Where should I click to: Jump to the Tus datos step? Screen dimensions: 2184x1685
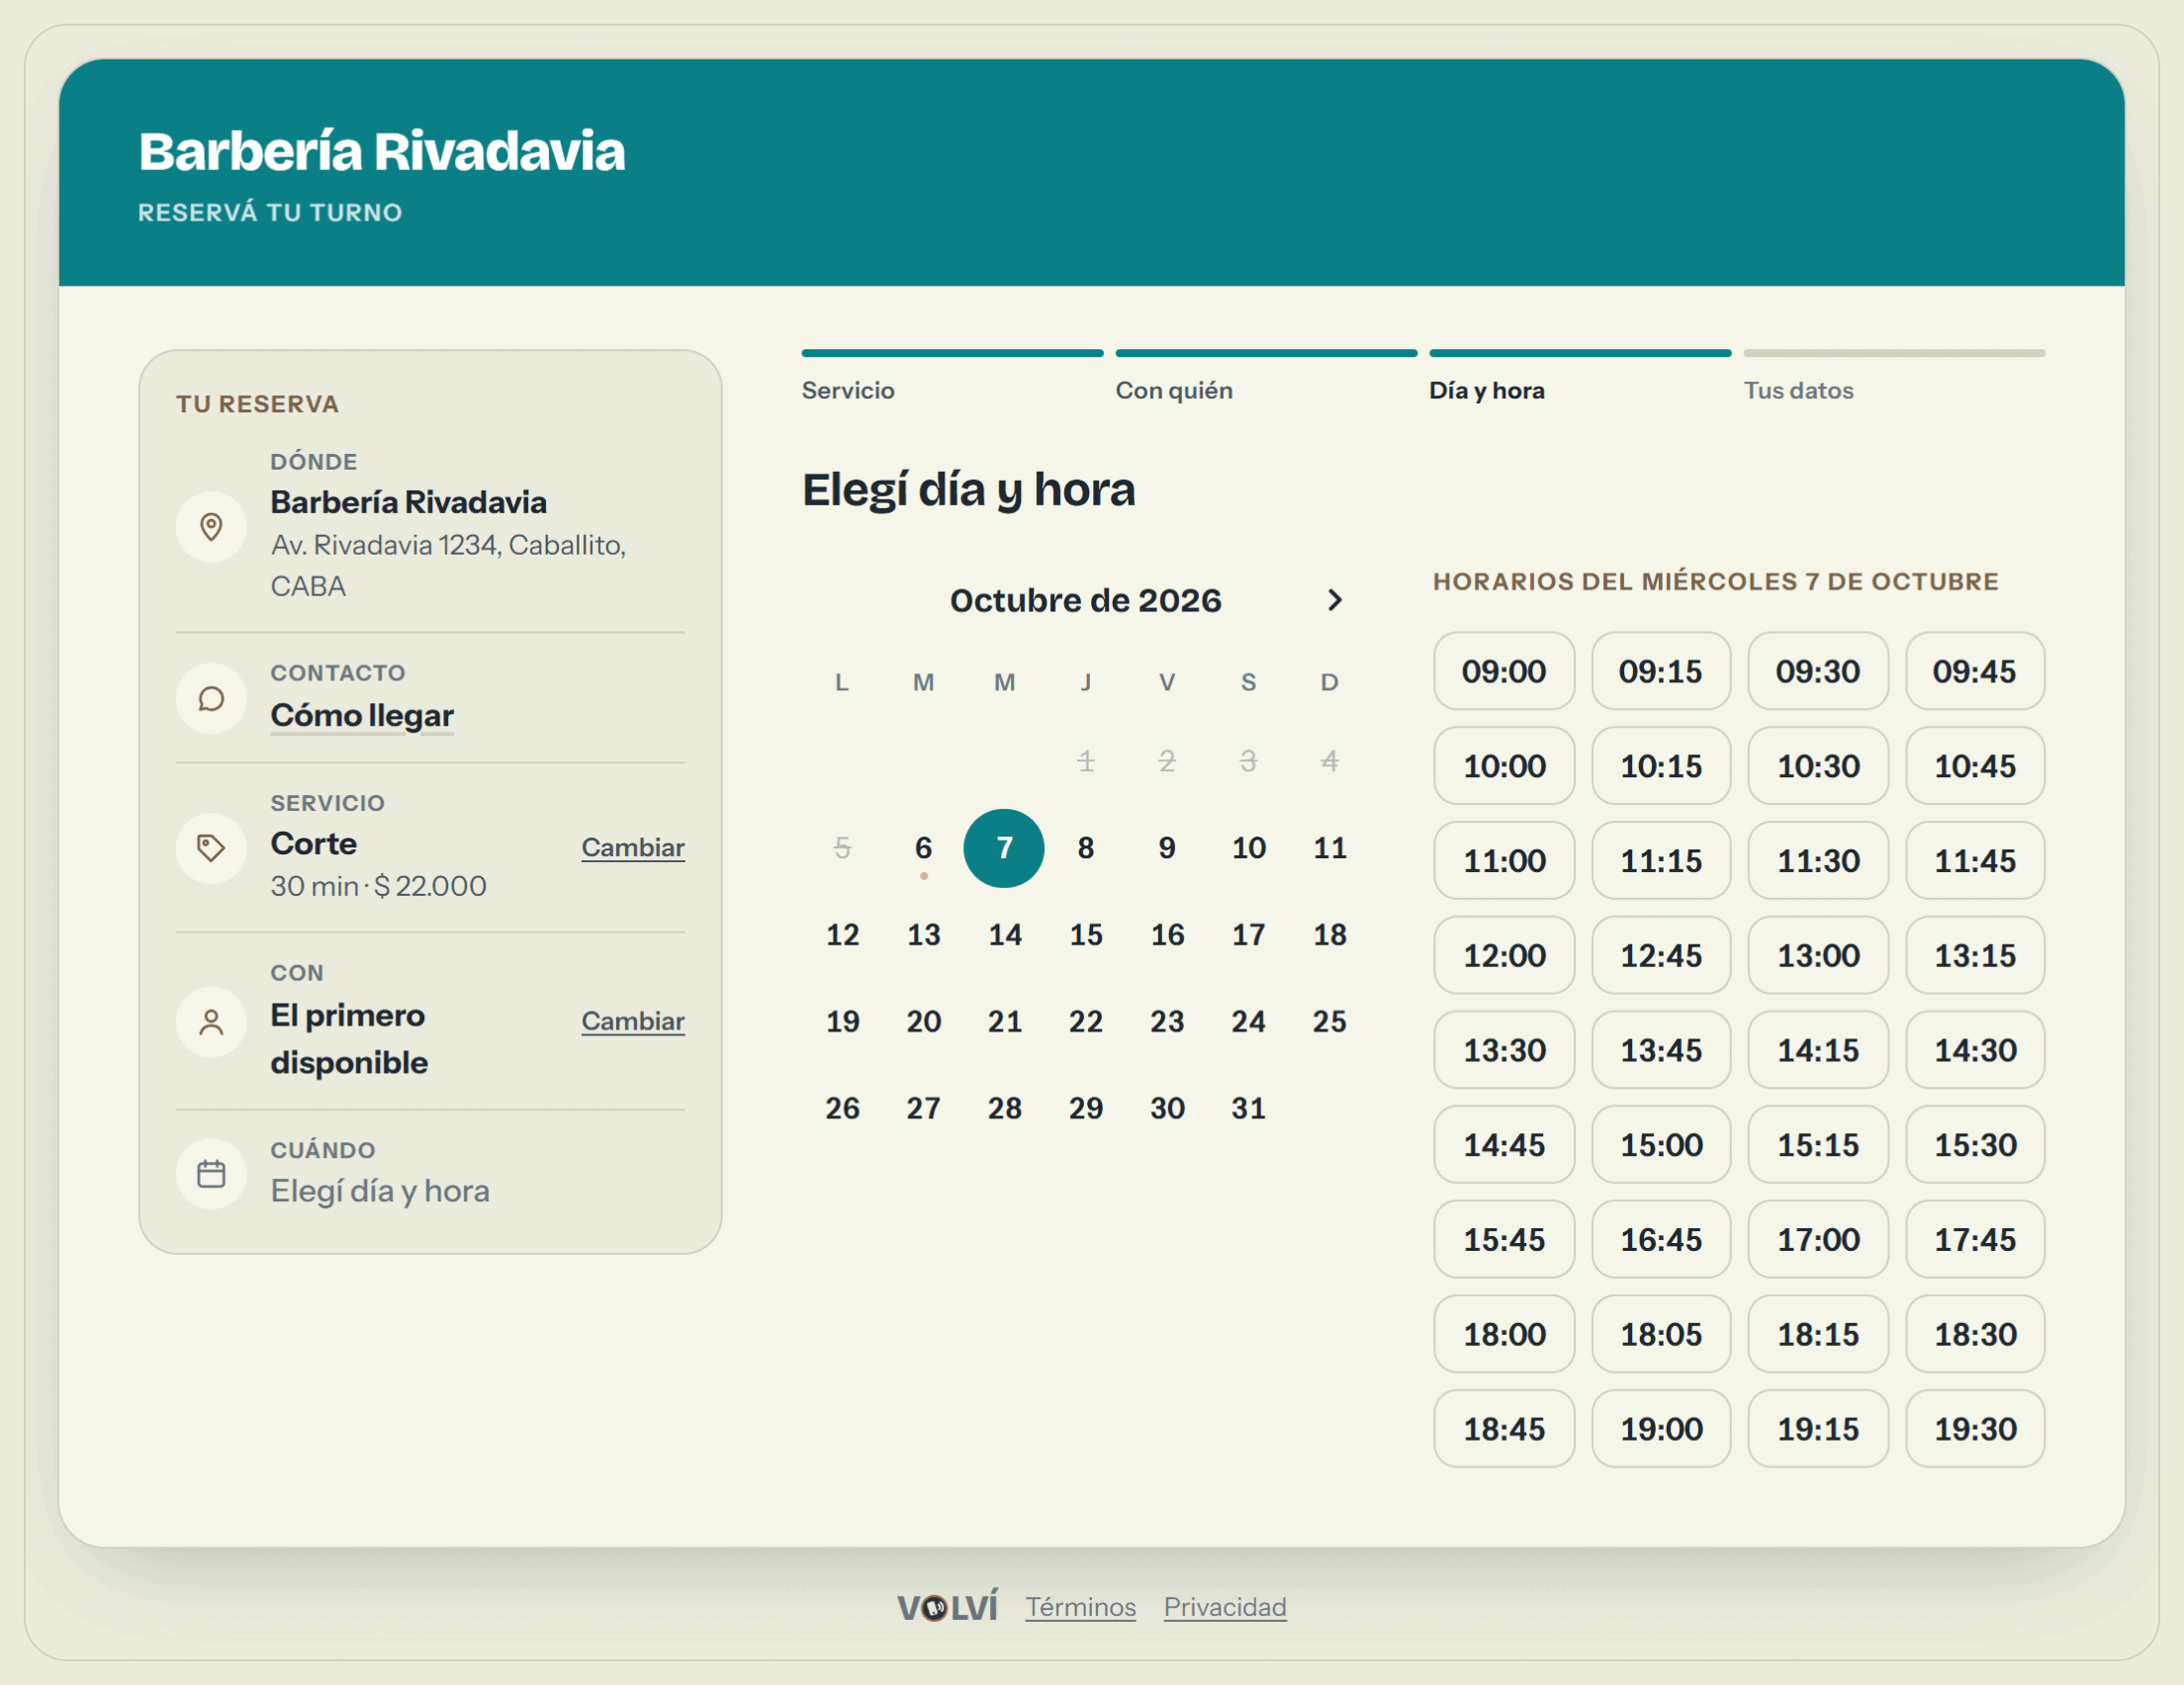pyautogui.click(x=1894, y=377)
